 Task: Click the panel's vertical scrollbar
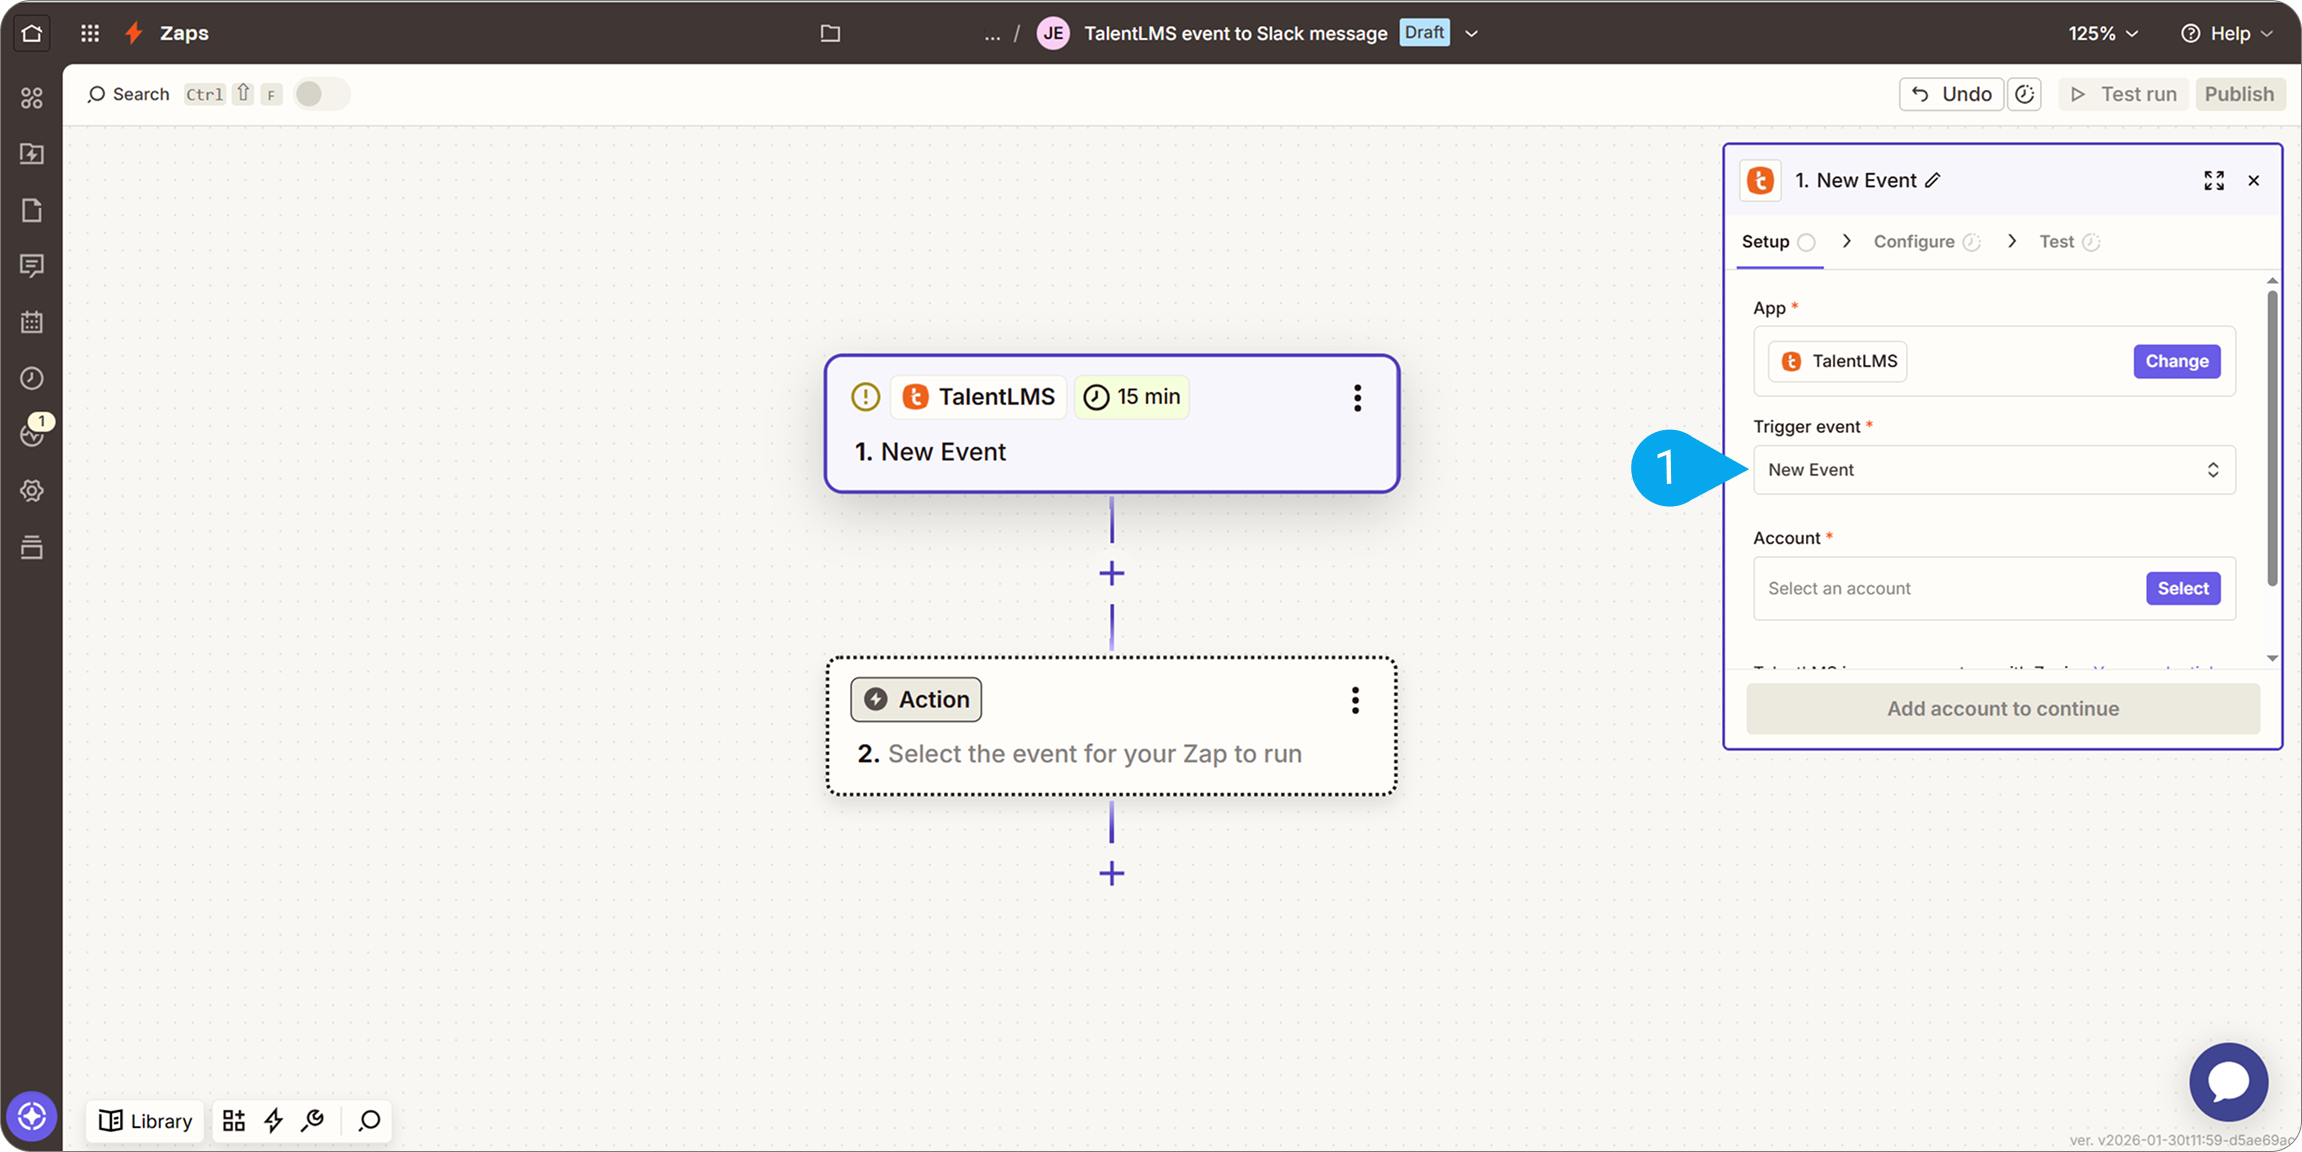click(x=2272, y=437)
